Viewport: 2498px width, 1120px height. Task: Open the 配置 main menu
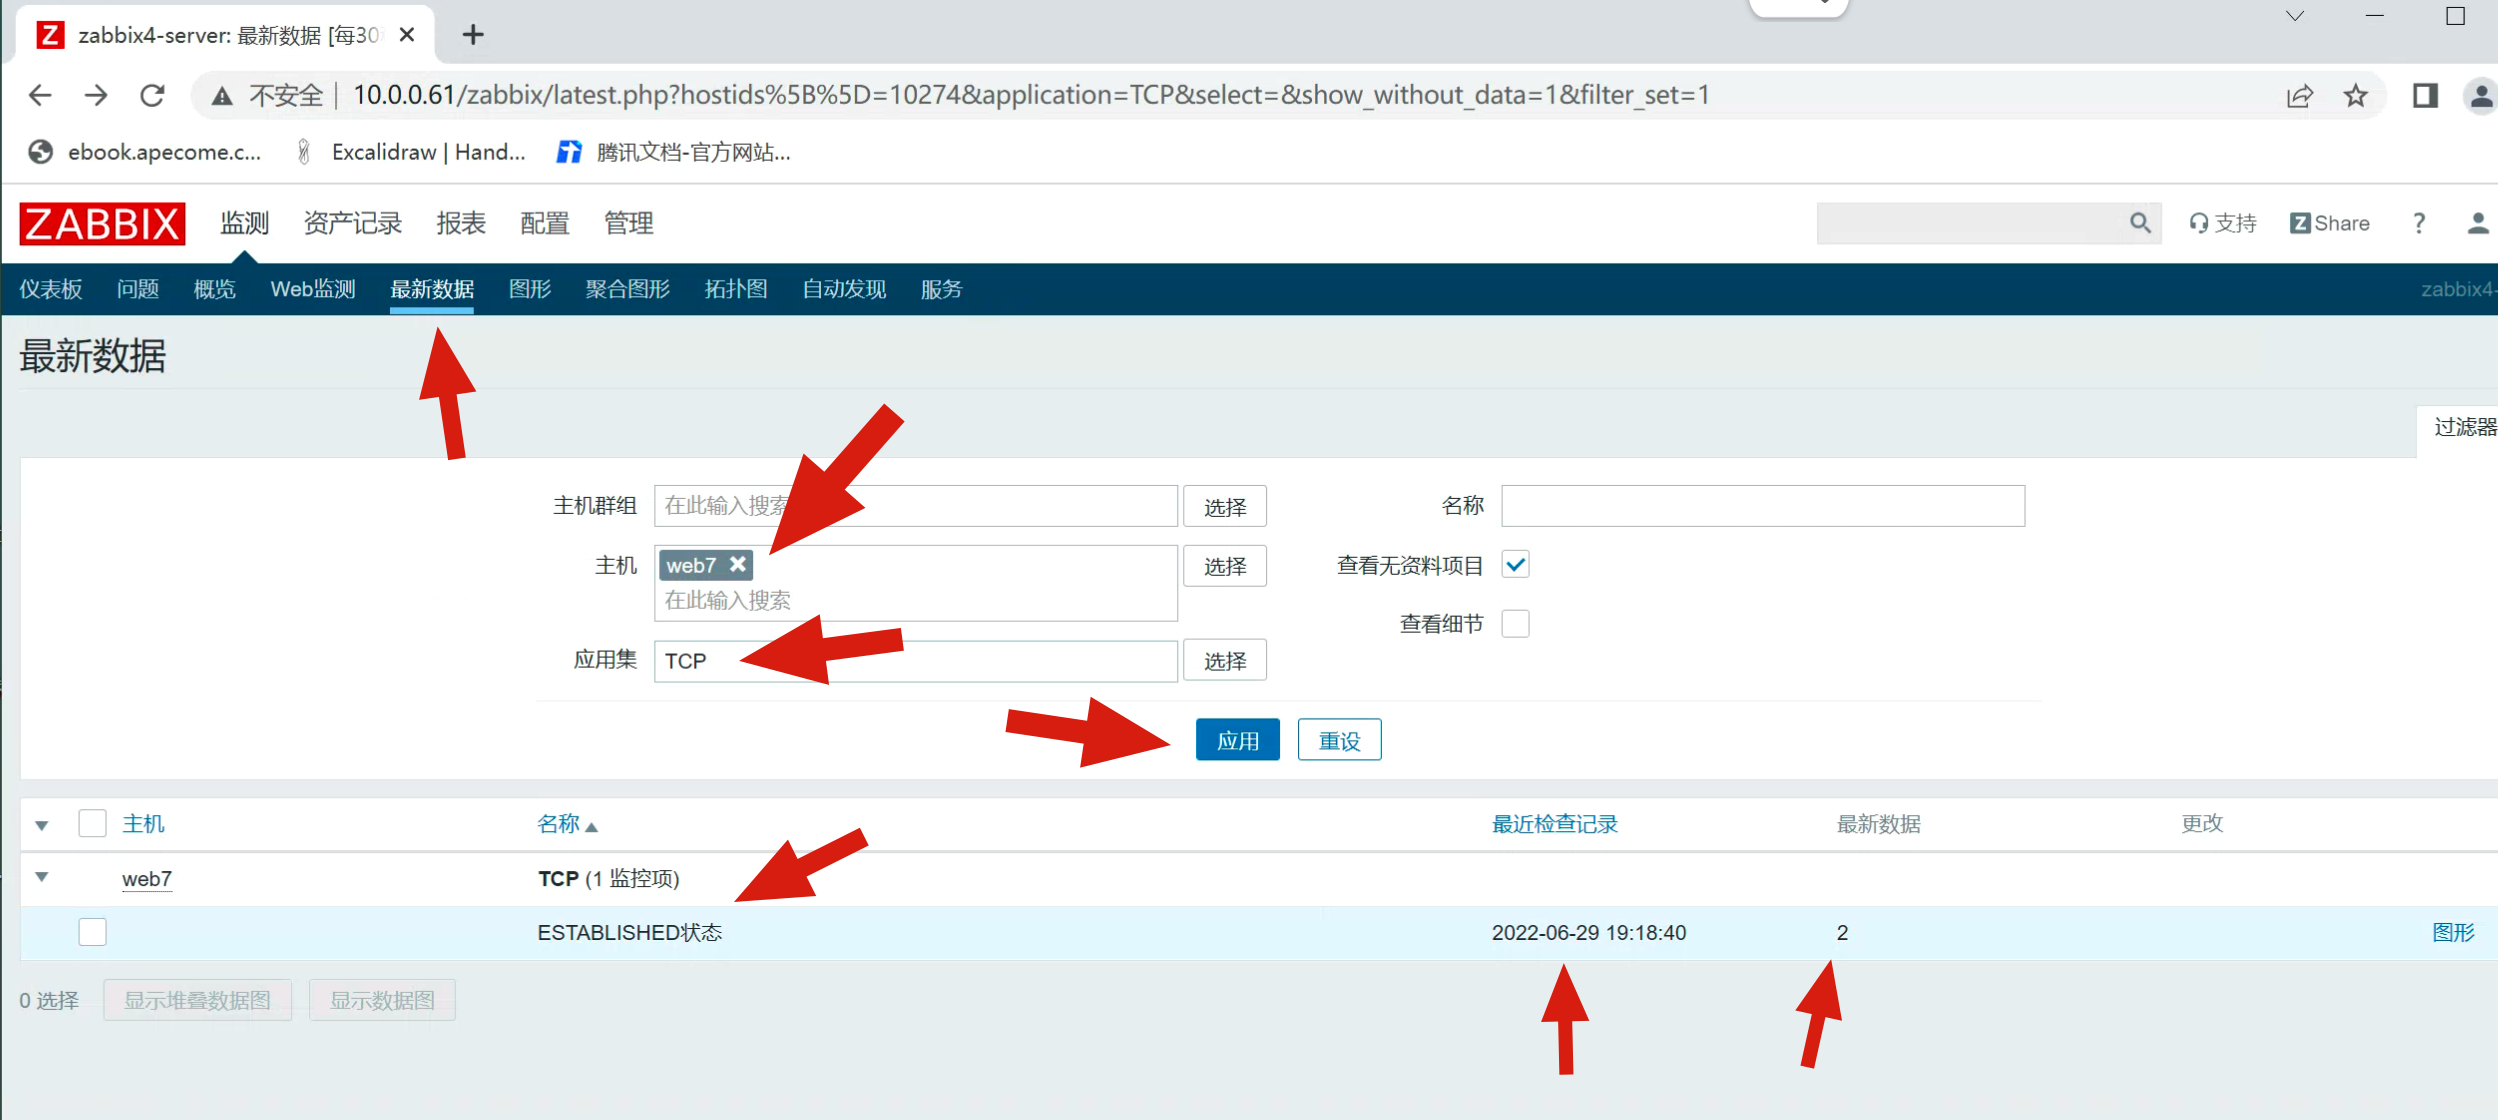point(544,223)
